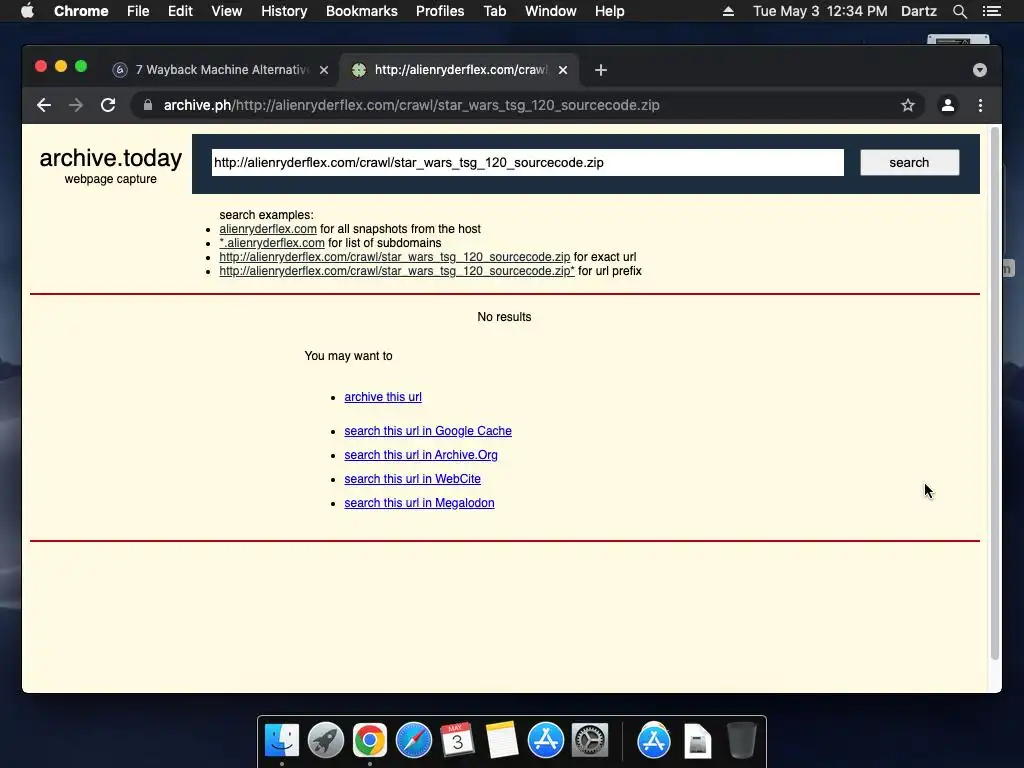Open the url prefix example link ending in asterisk
1024x768 pixels.
tap(397, 271)
